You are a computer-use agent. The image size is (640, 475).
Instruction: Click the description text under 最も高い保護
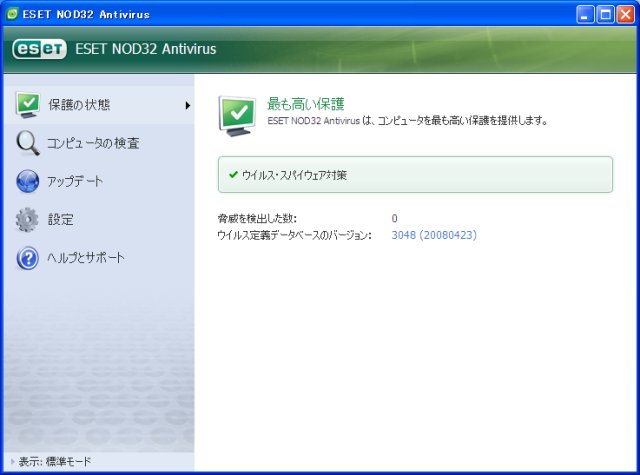click(x=407, y=121)
